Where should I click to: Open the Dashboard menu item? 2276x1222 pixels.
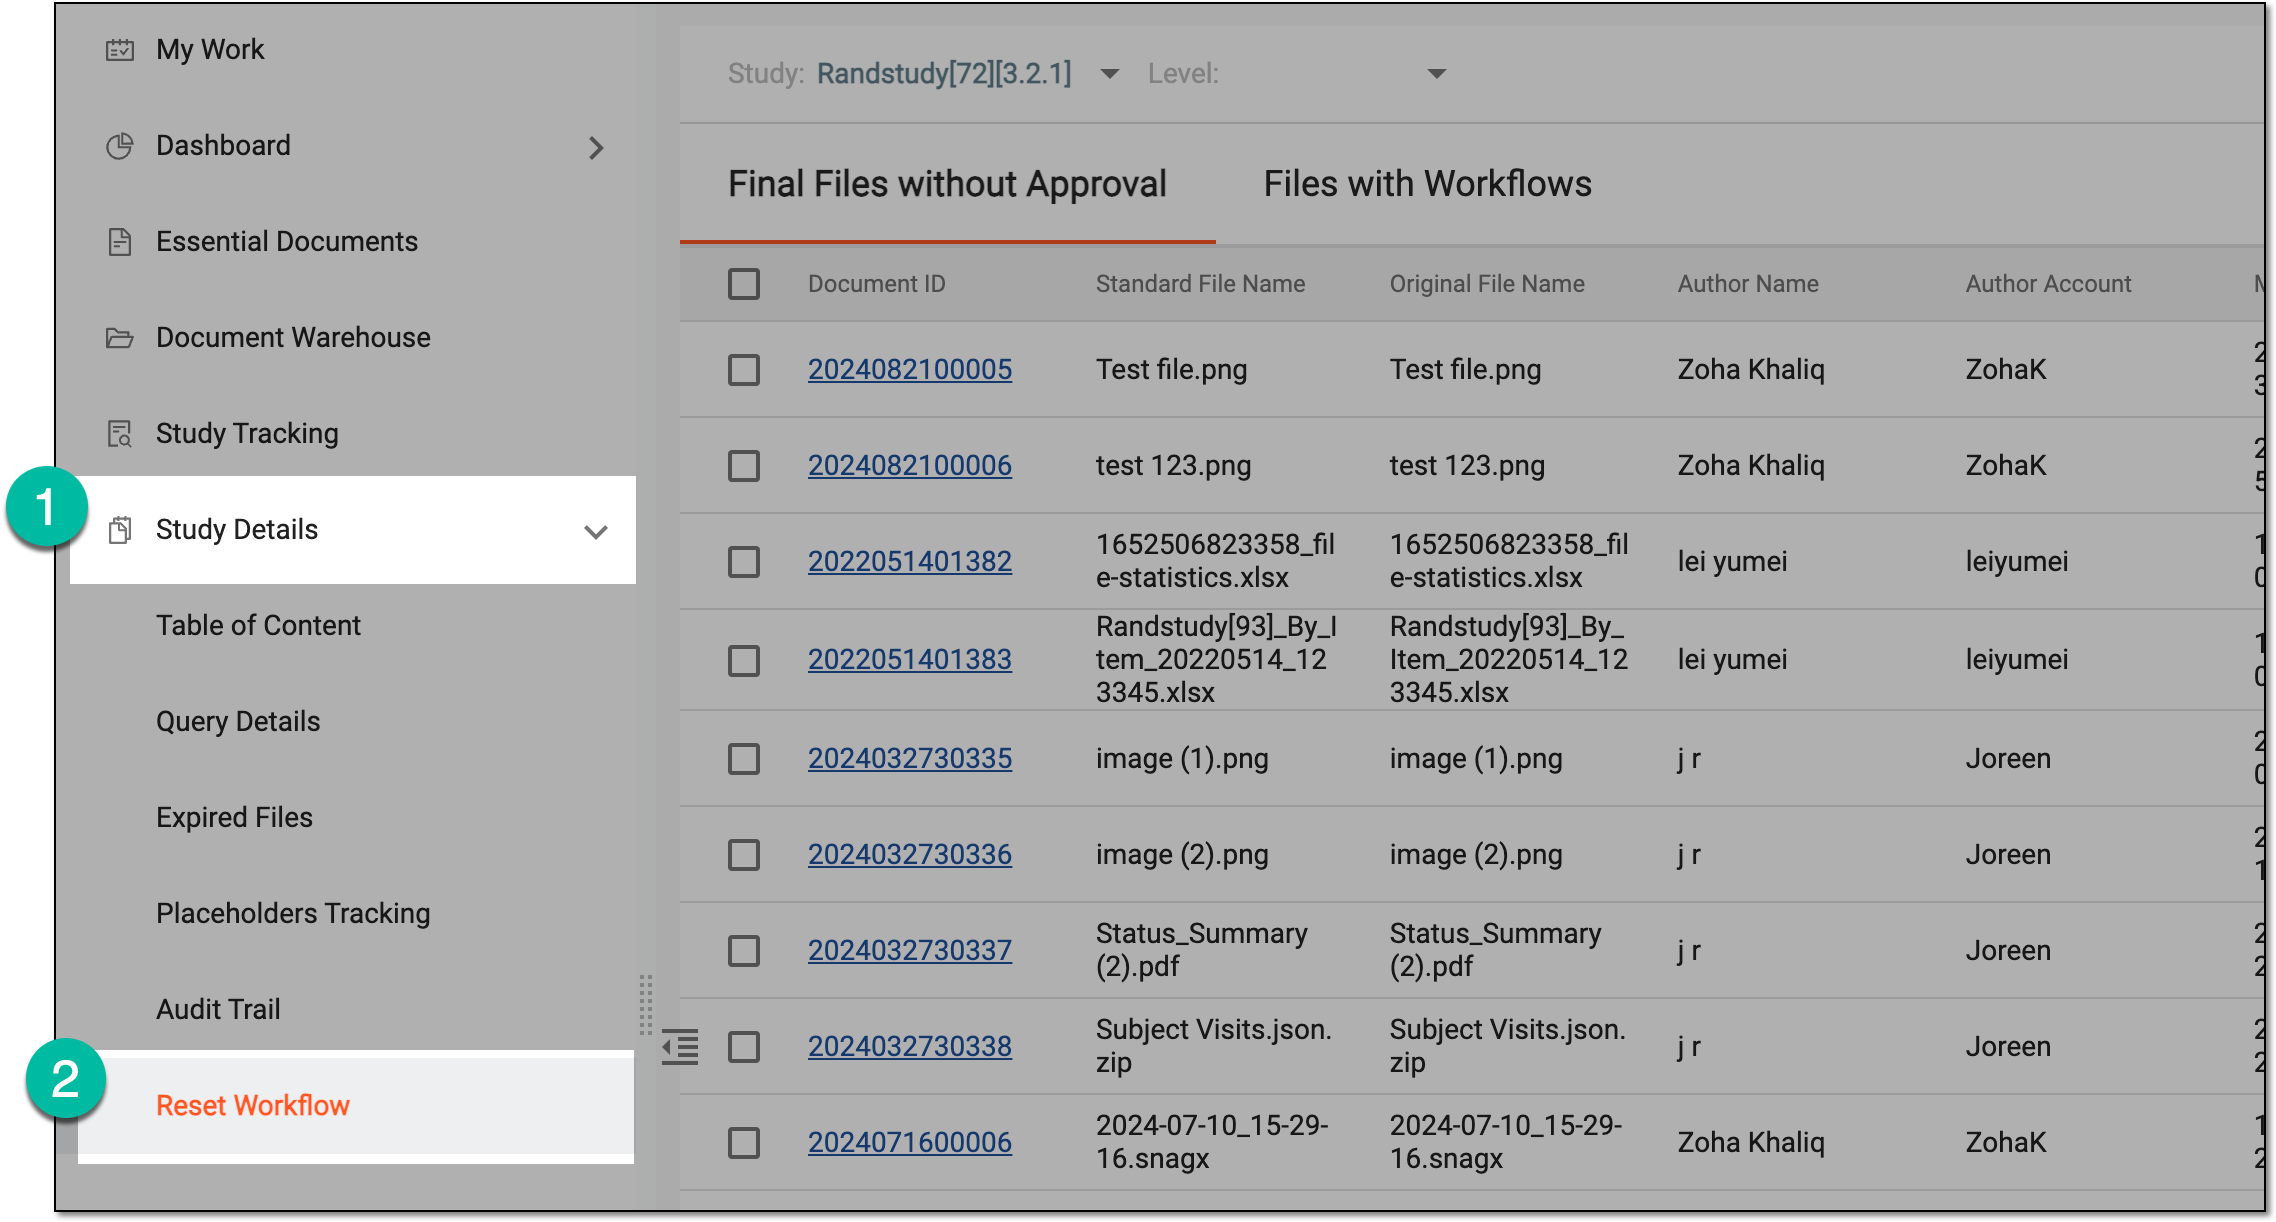pyautogui.click(x=223, y=146)
